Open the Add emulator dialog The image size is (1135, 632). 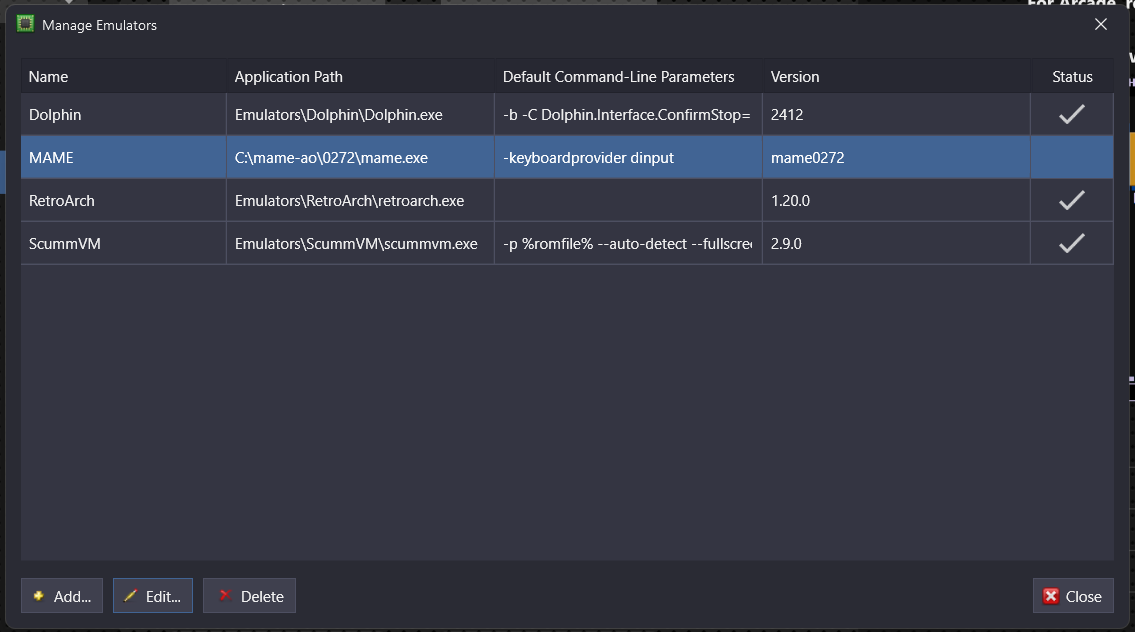(62, 596)
